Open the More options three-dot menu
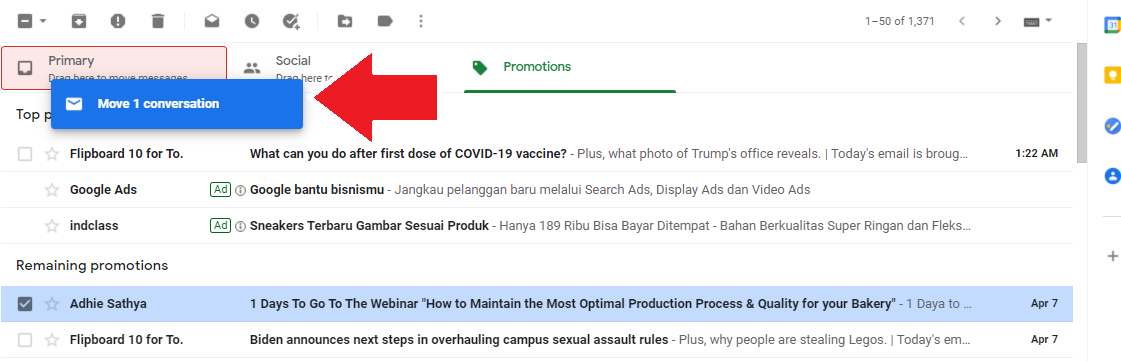 [x=421, y=21]
